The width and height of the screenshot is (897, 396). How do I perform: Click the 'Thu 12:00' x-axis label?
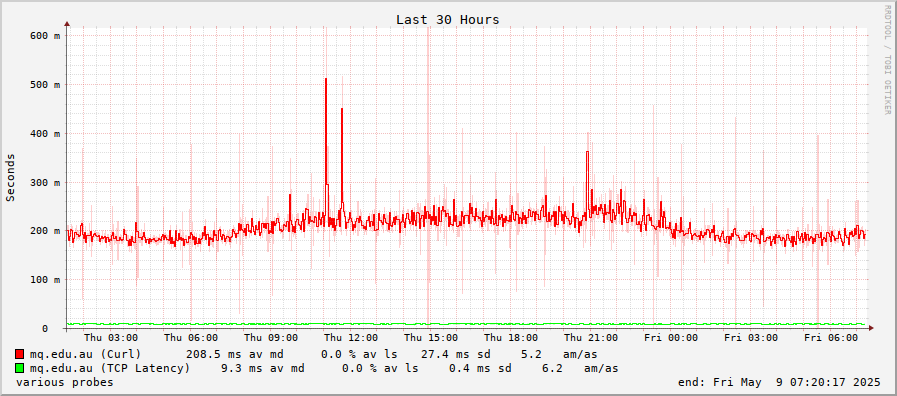(x=351, y=338)
